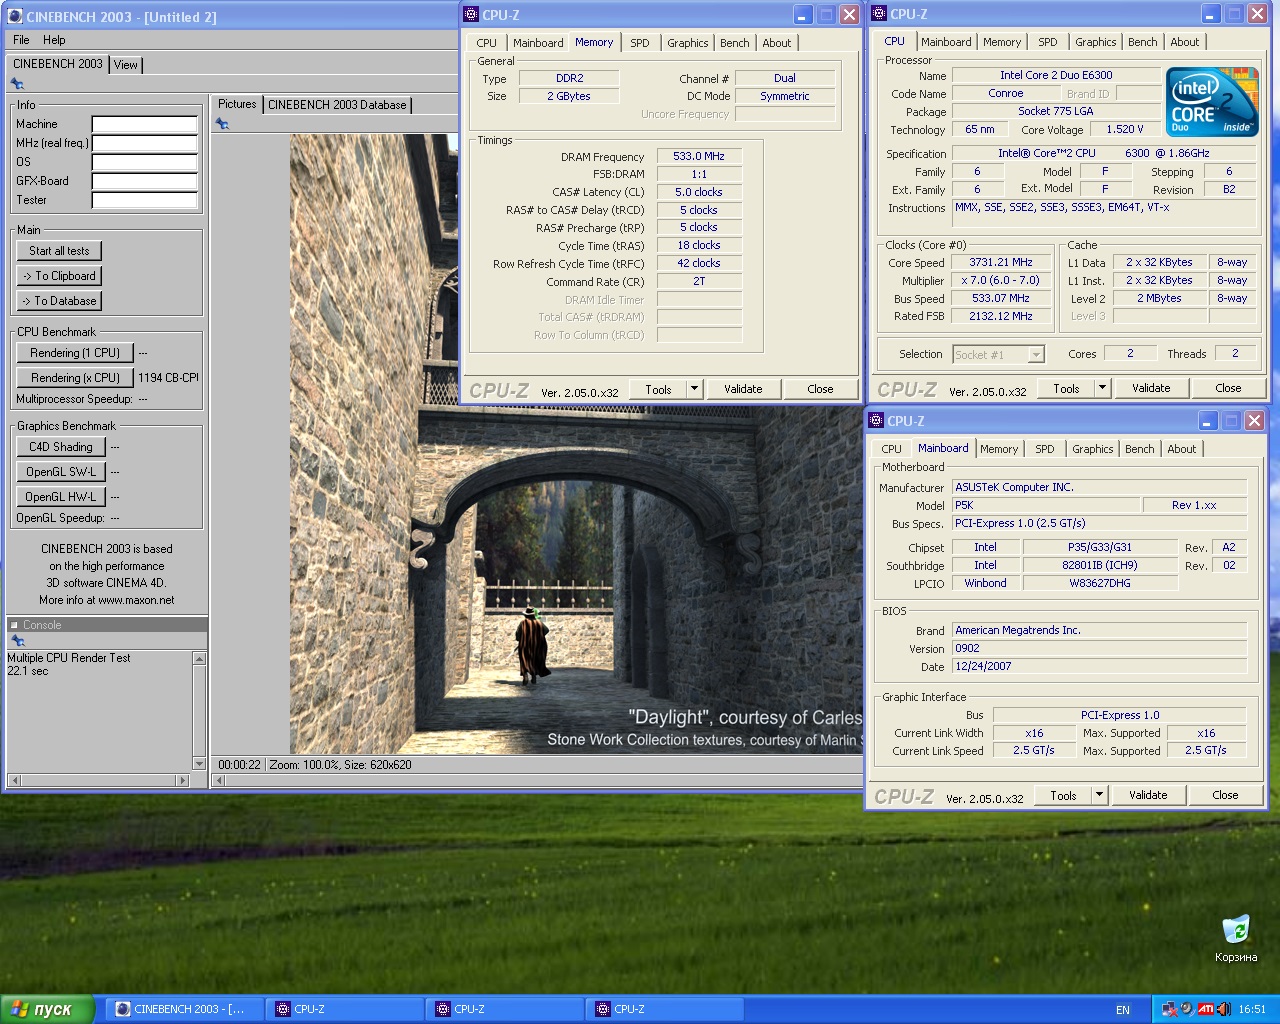
Task: Click the To Database button
Action: click(59, 301)
